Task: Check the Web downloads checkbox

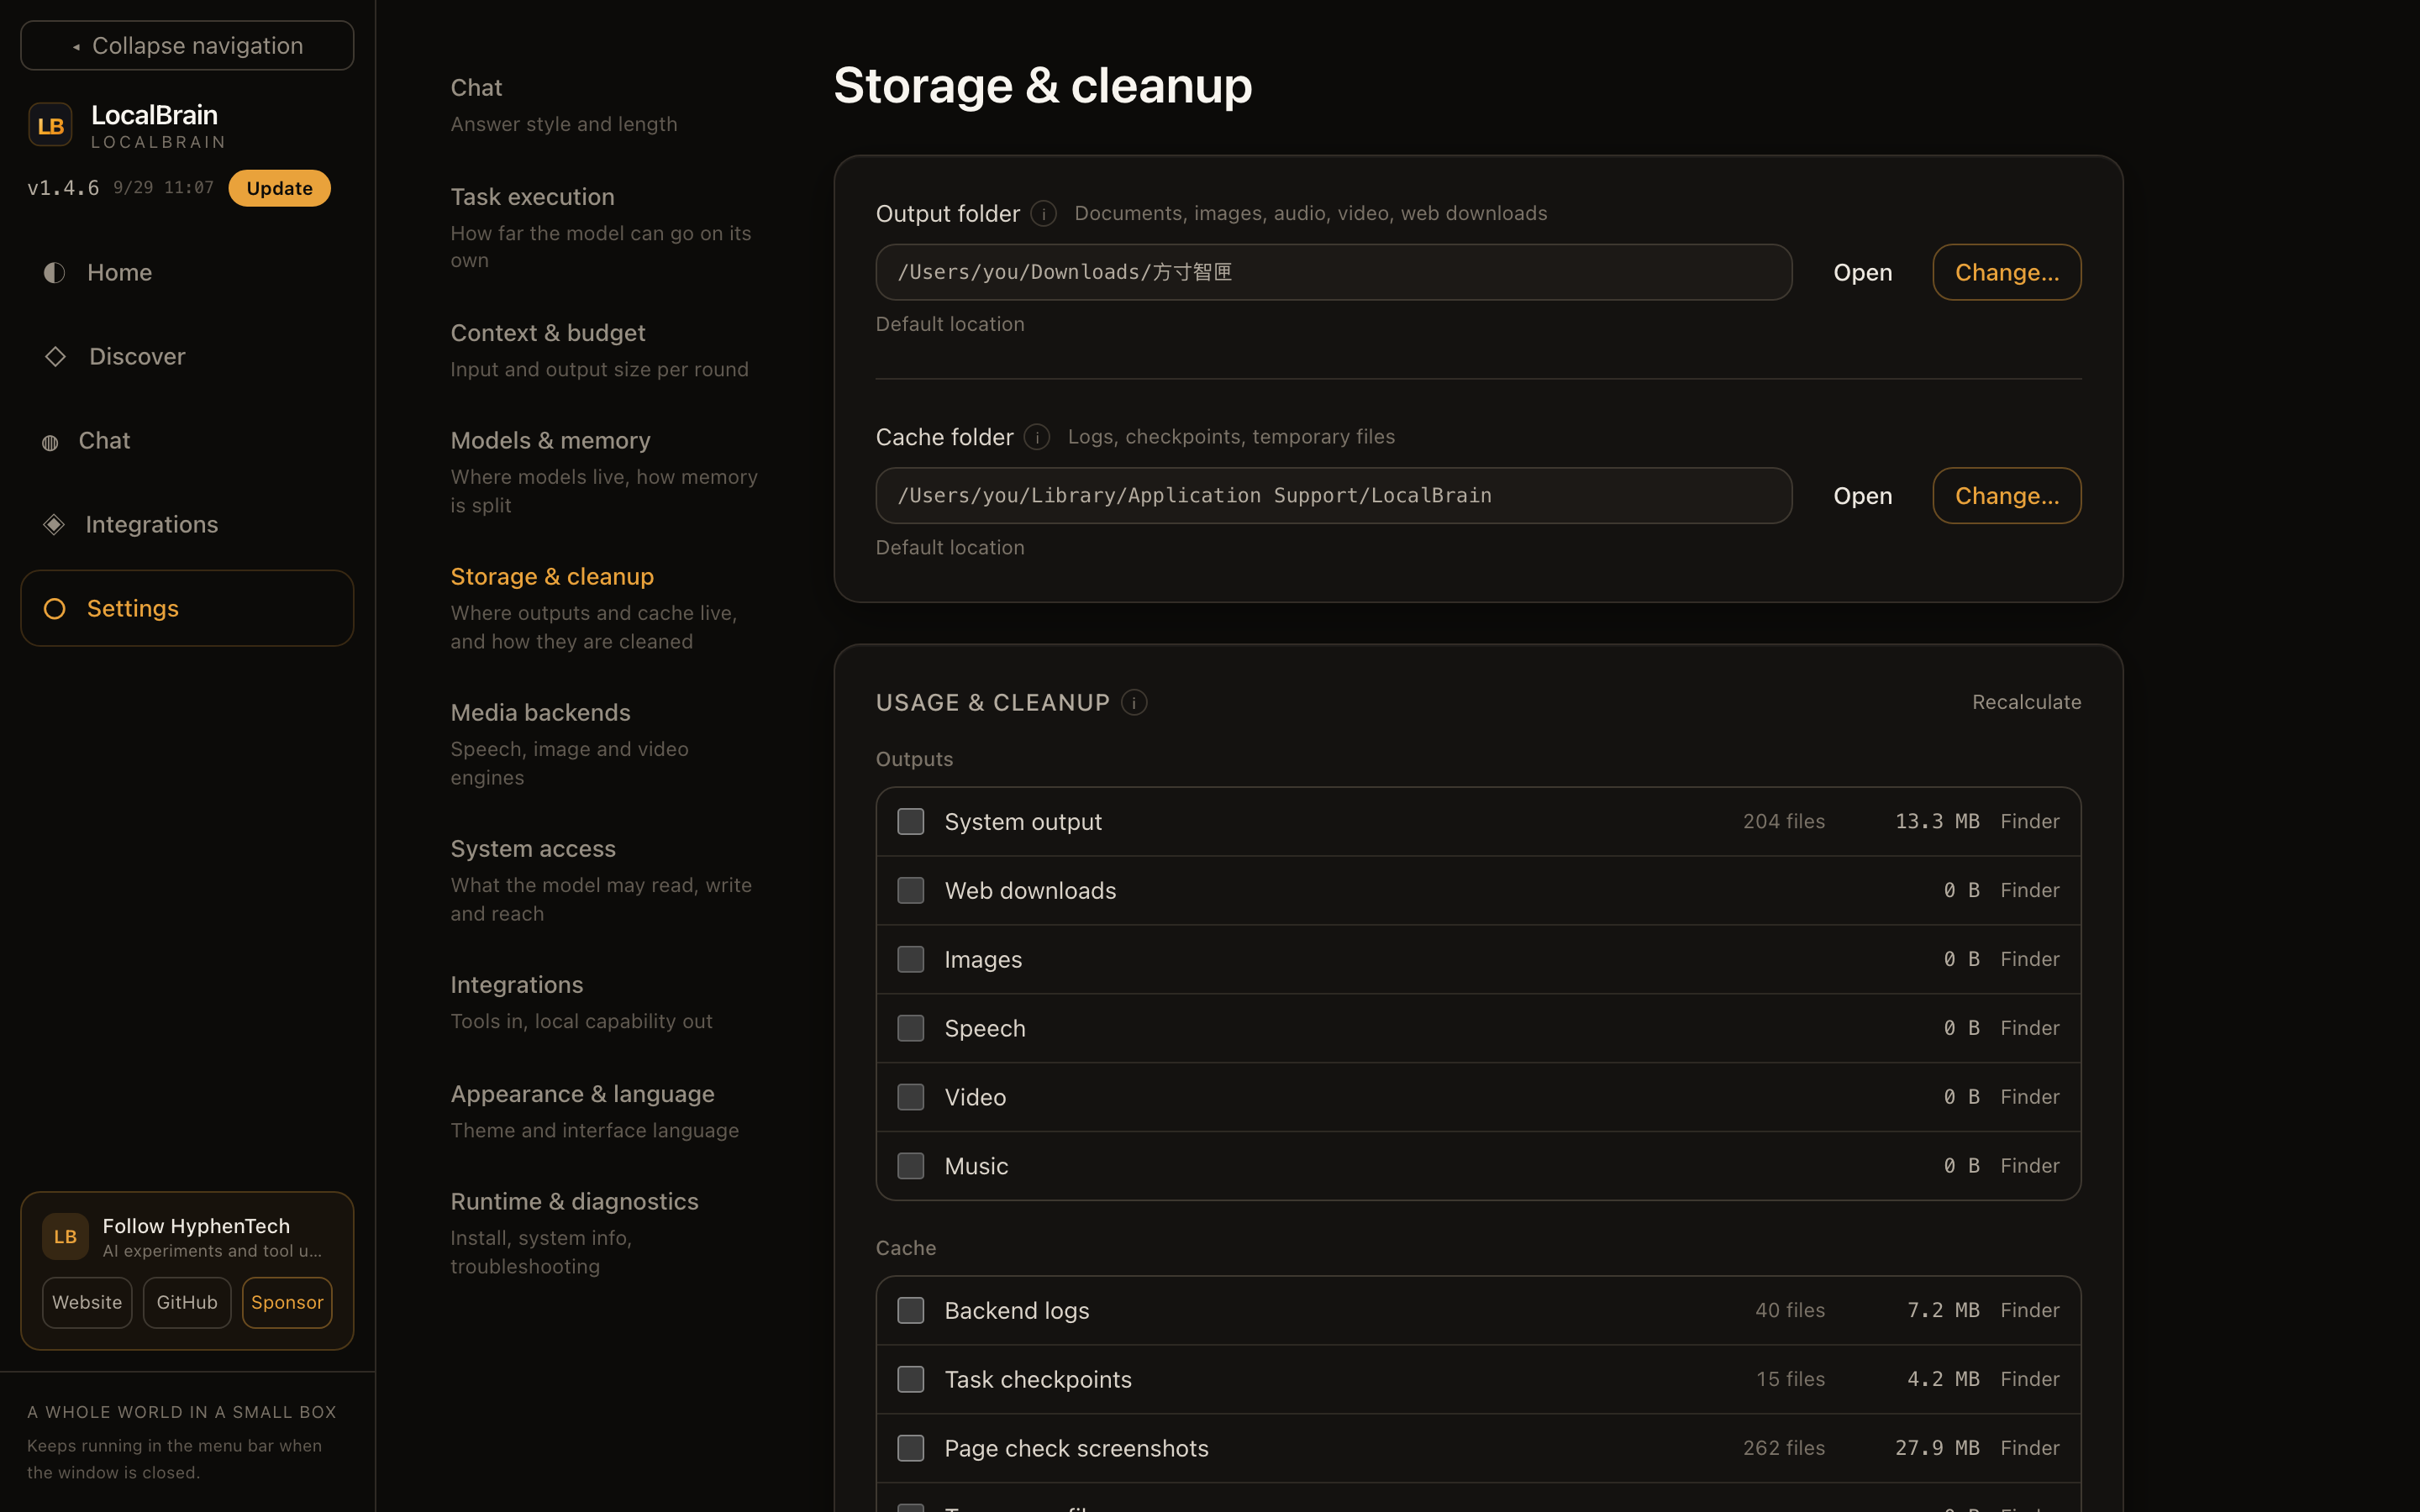Action: pyautogui.click(x=910, y=890)
